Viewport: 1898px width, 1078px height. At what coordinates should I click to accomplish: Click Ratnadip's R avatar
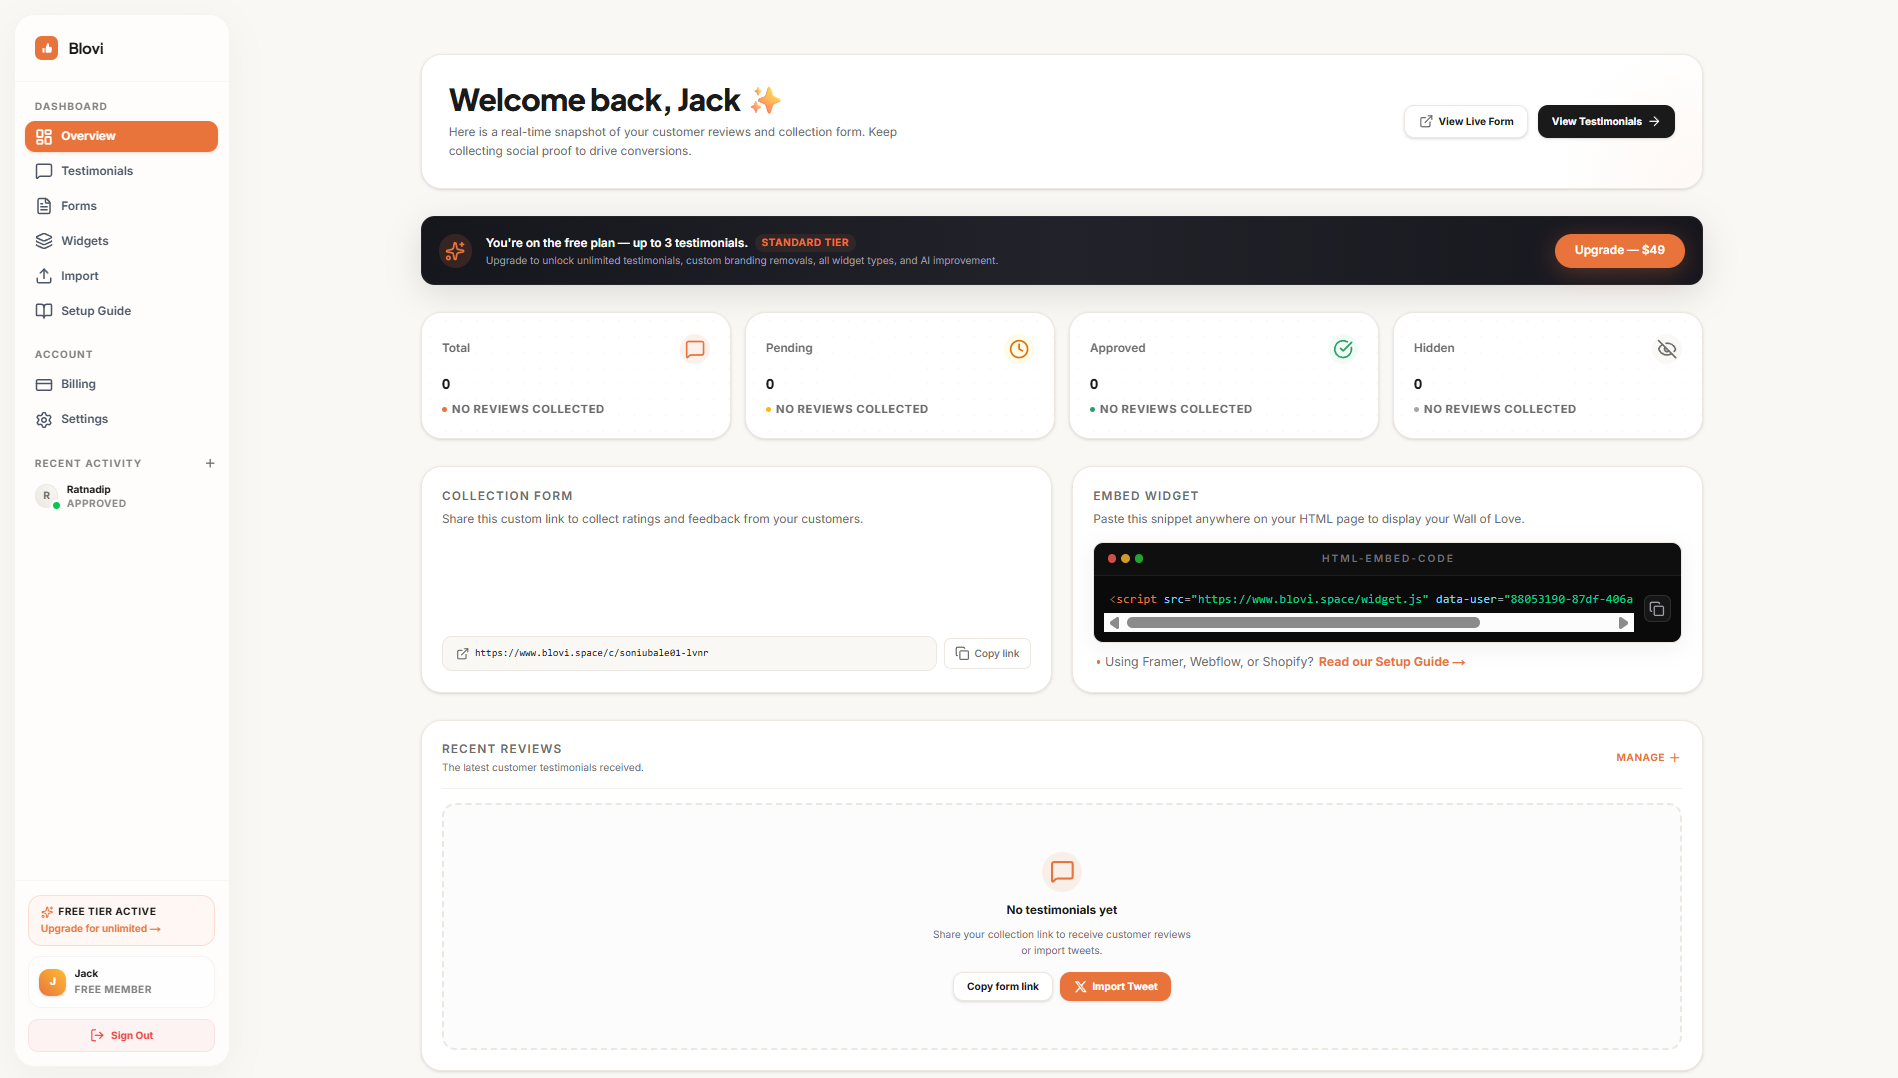(46, 496)
